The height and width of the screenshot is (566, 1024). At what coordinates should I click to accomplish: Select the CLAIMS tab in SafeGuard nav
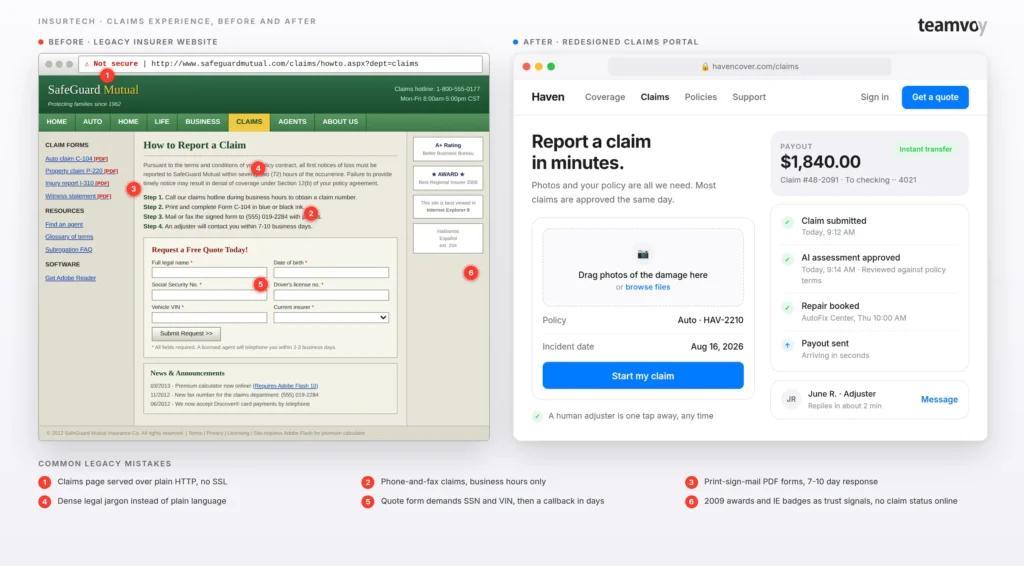249,121
